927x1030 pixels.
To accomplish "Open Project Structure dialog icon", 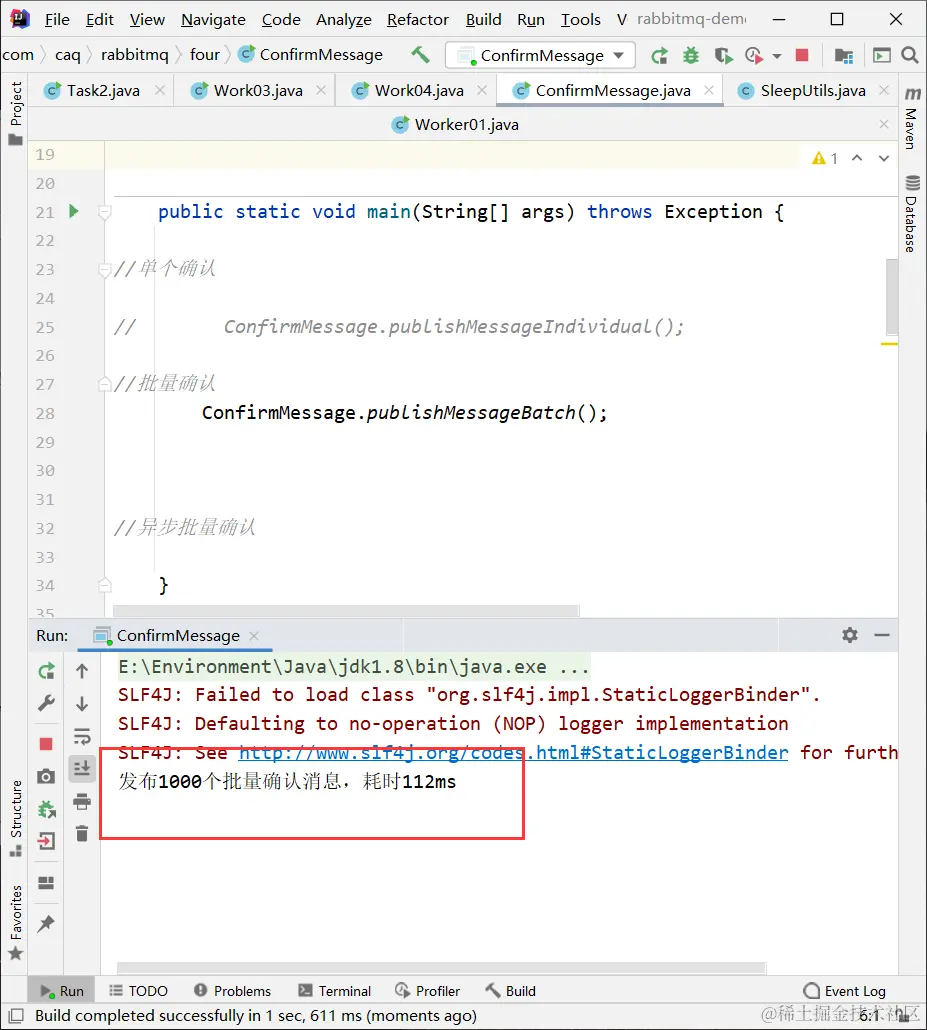I will 844,56.
